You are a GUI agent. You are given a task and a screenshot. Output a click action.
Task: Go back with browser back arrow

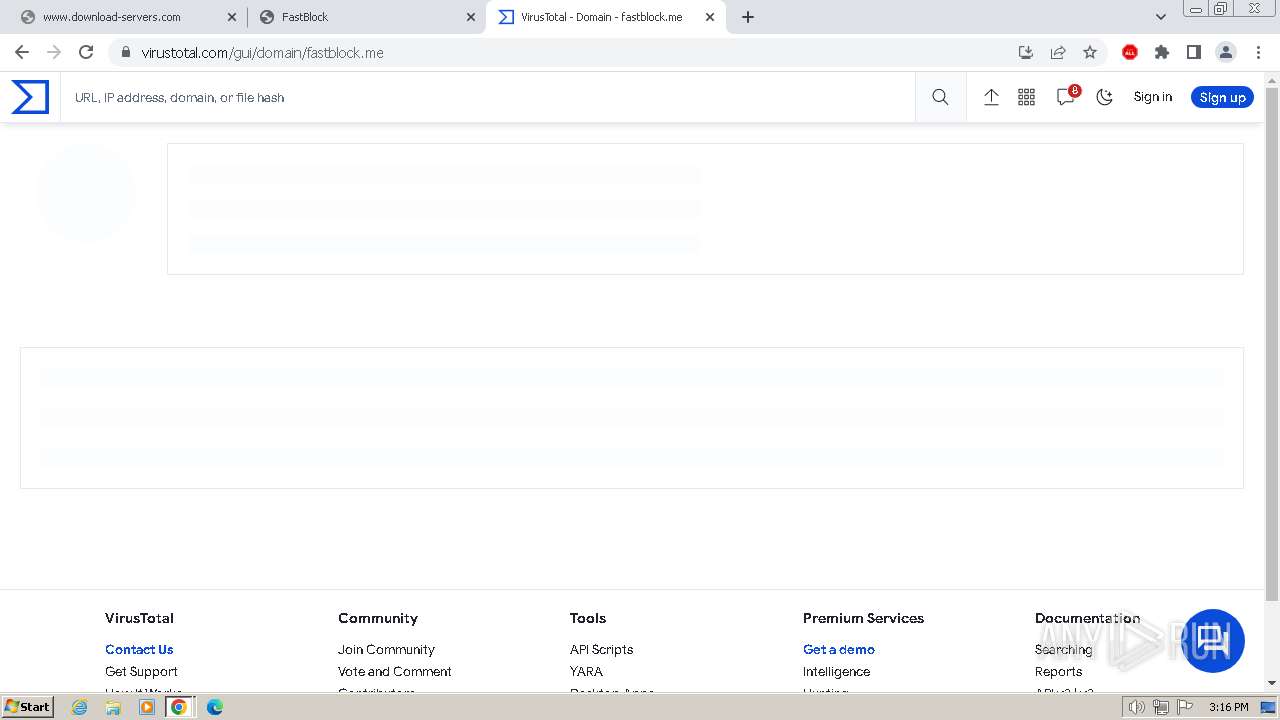coord(22,52)
